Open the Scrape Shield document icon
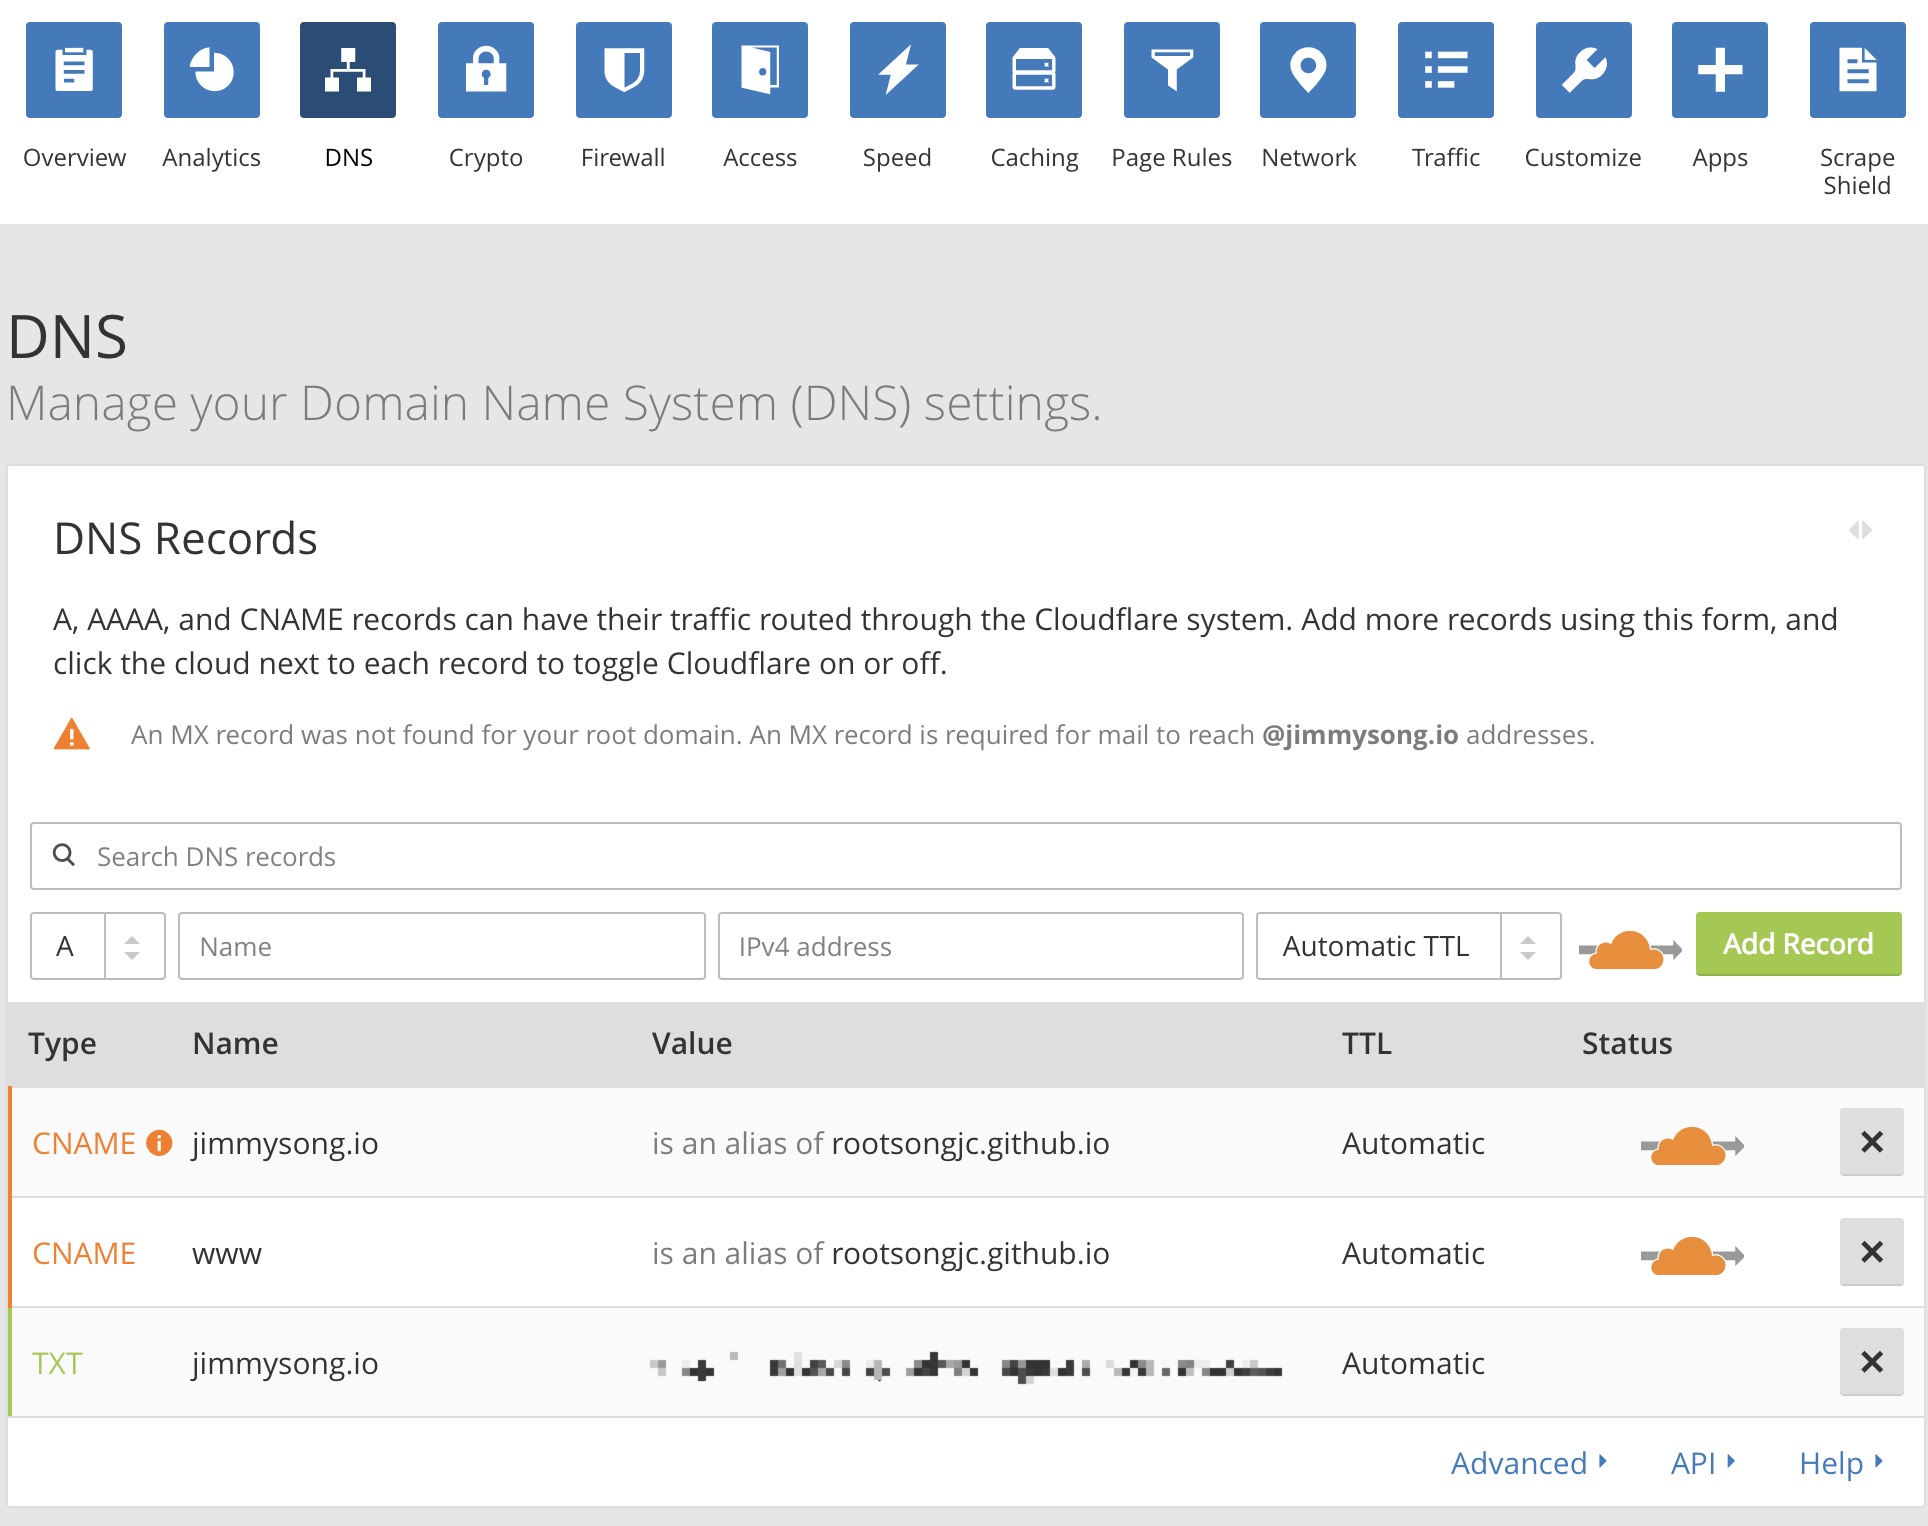Image resolution: width=1928 pixels, height=1526 pixels. click(1858, 70)
